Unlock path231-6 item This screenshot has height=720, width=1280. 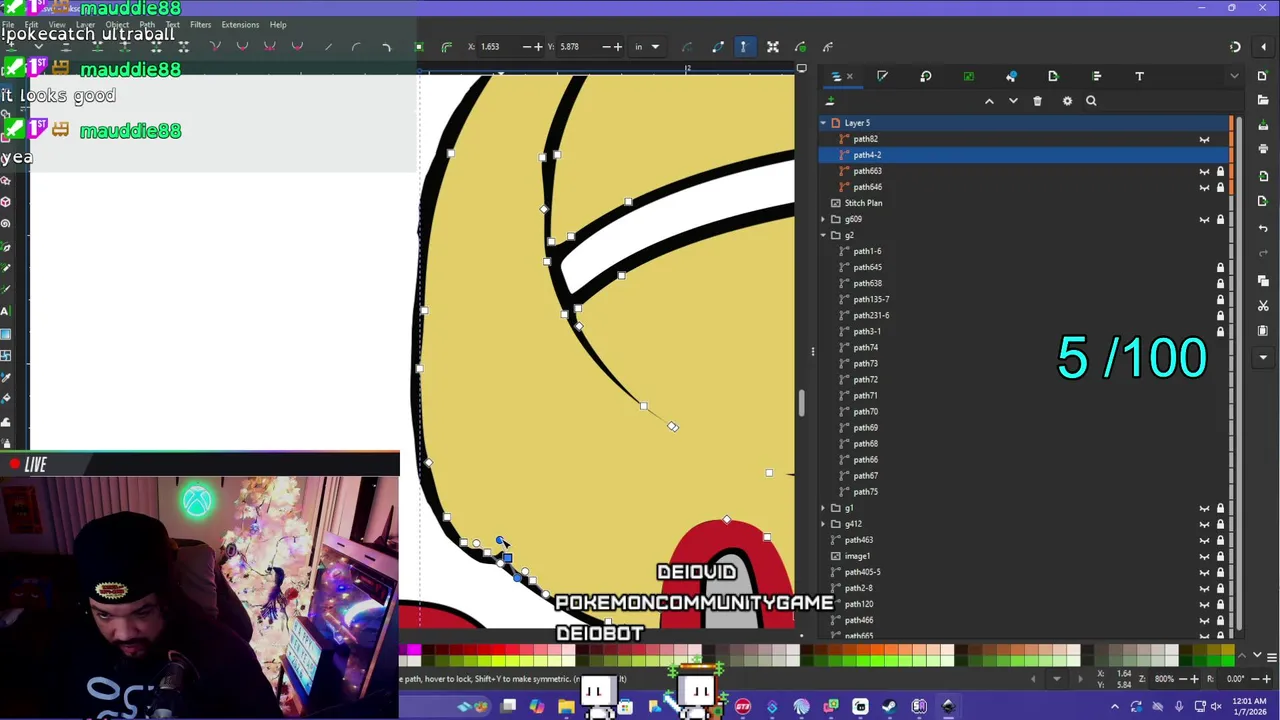point(1220,315)
